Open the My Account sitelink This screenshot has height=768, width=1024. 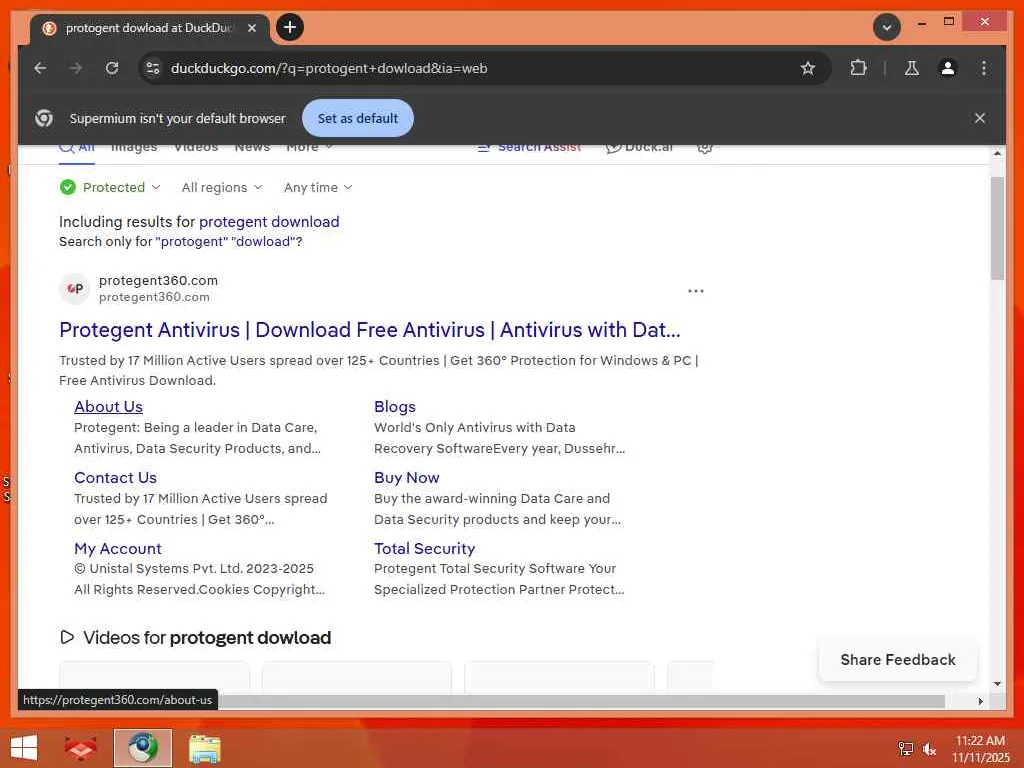tap(118, 549)
